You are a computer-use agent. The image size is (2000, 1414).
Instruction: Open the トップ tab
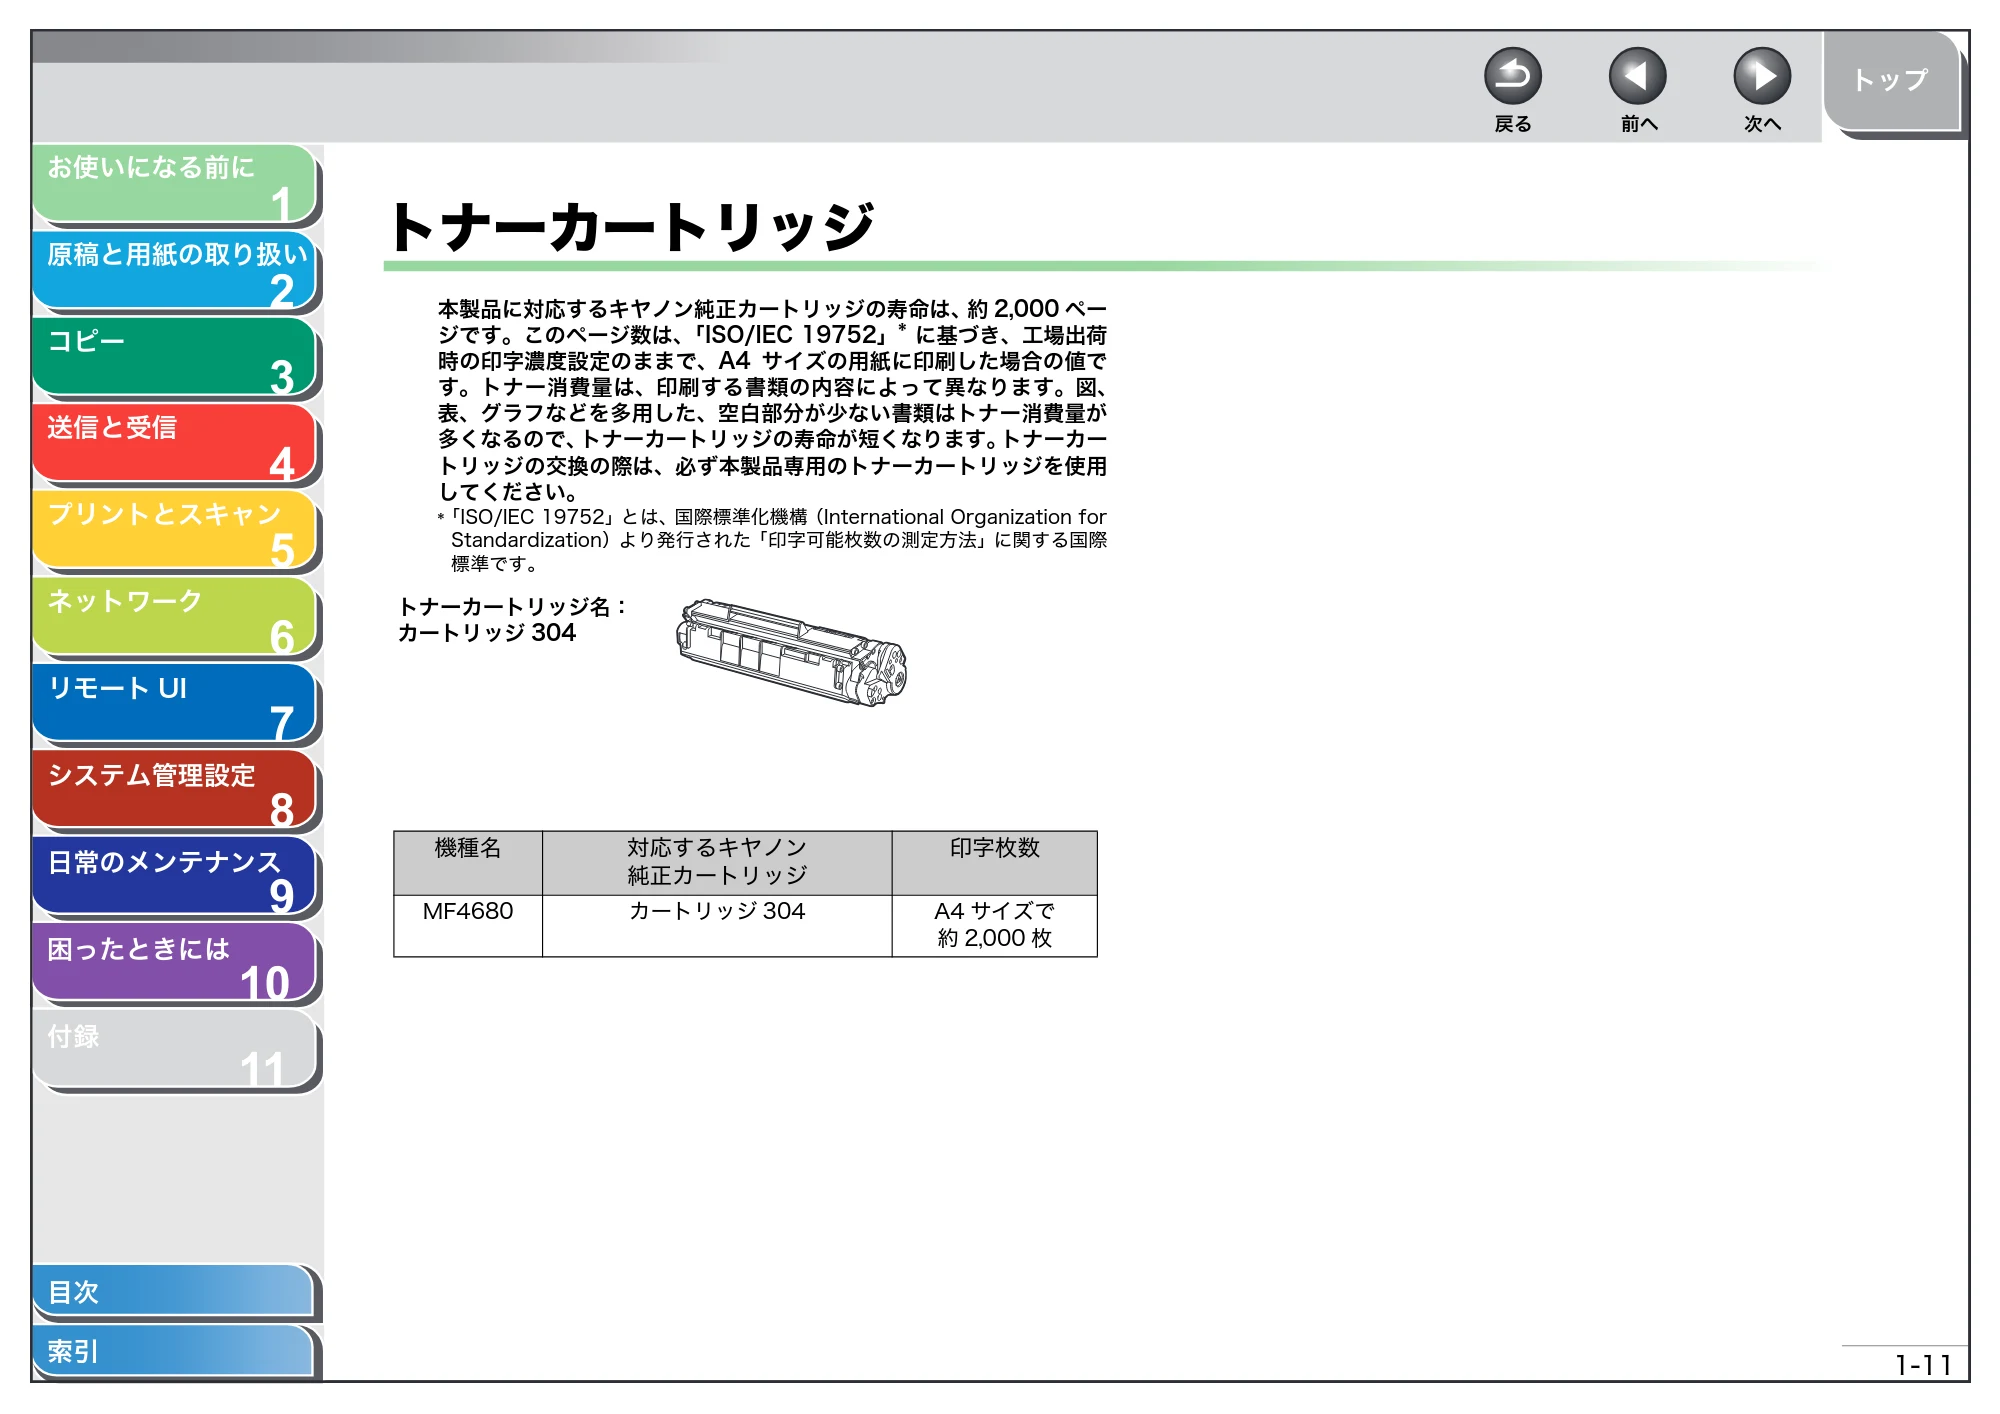1890,81
